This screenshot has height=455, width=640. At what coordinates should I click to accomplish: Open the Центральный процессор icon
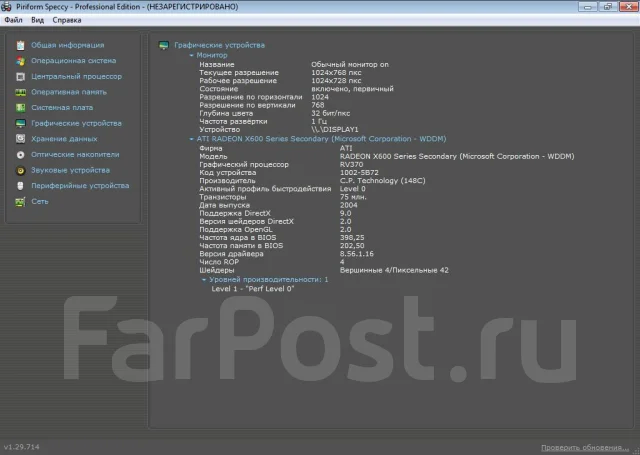click(x=20, y=77)
